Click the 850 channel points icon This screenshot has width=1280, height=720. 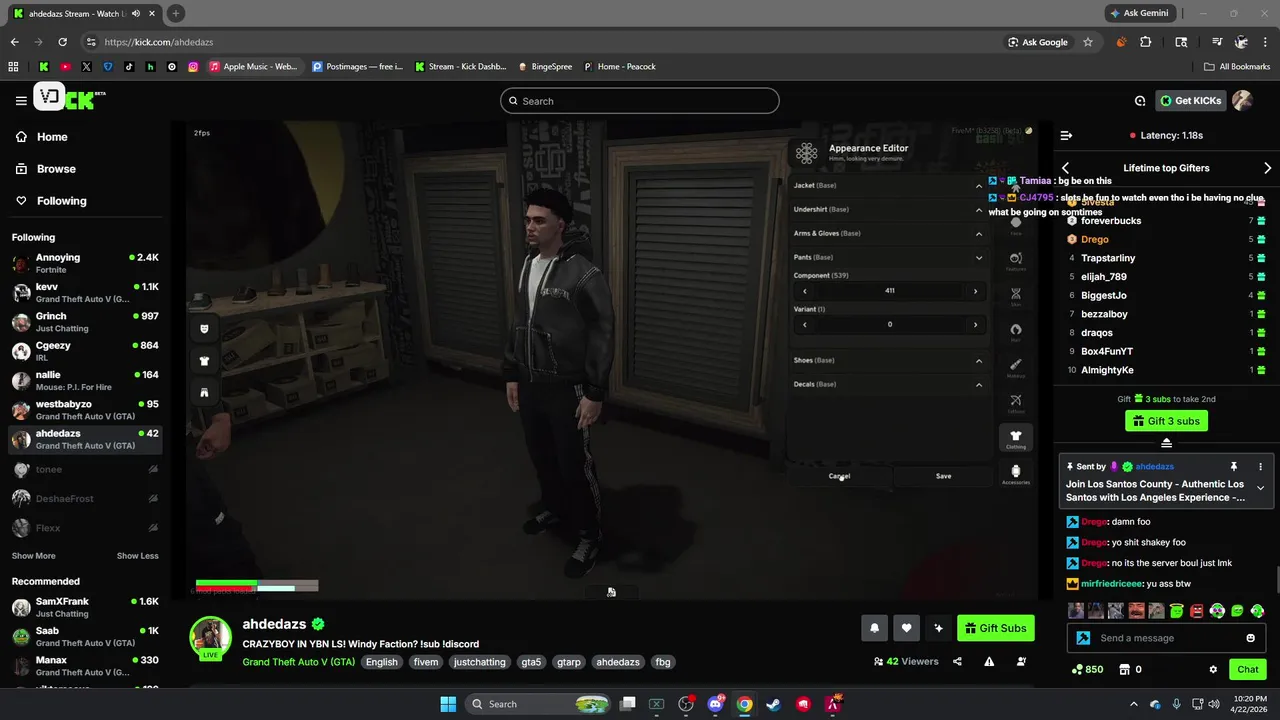coord(1087,670)
